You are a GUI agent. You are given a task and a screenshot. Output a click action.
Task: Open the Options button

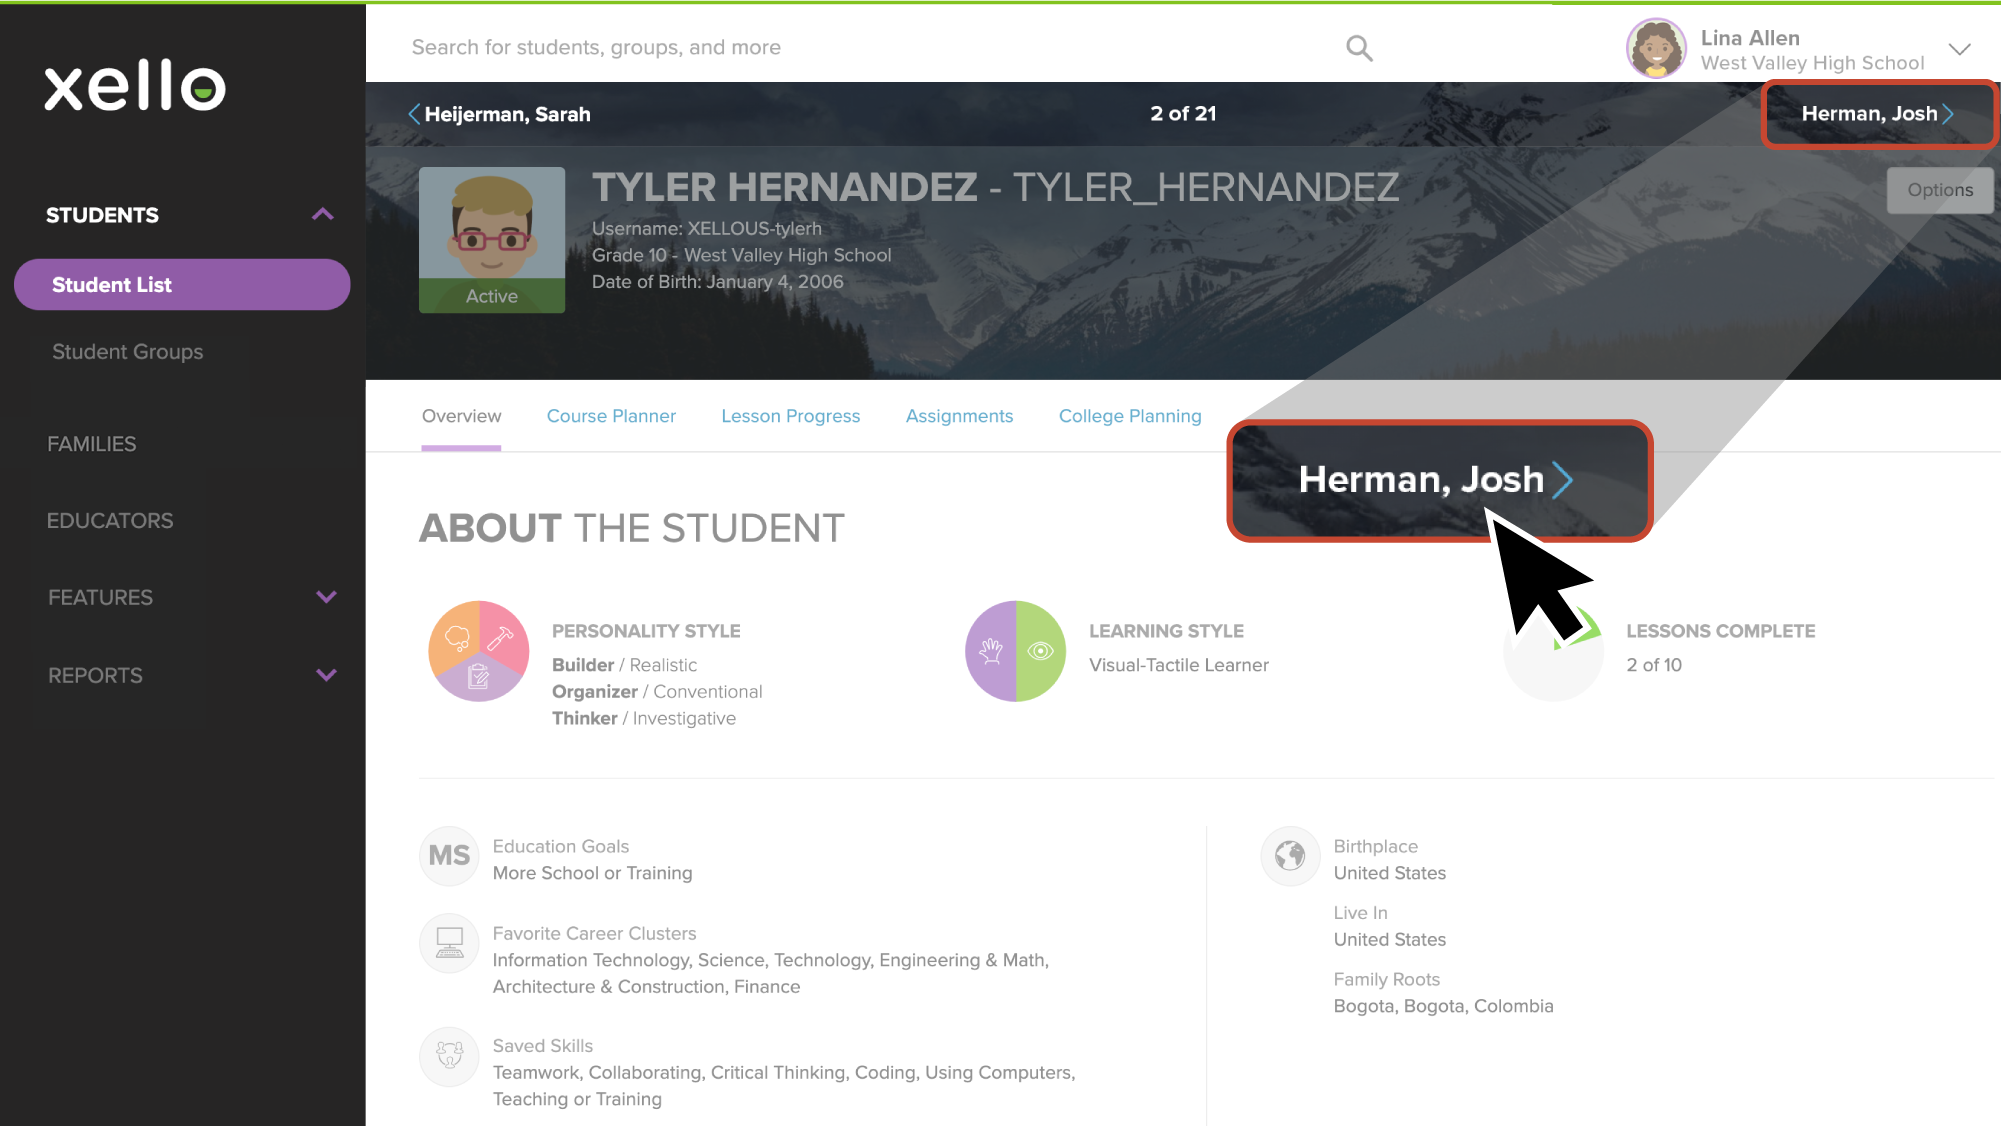(1939, 190)
